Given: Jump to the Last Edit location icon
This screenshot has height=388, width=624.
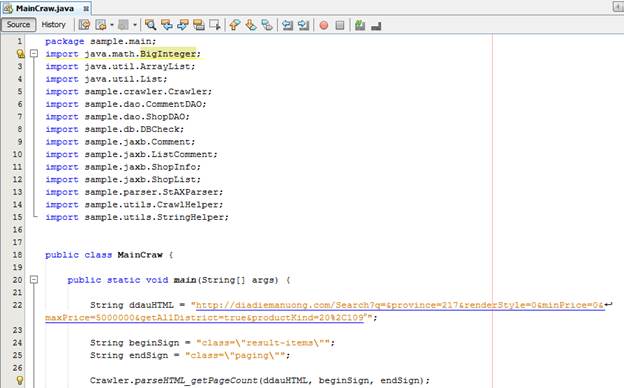Looking at the screenshot, I should point(84,25).
